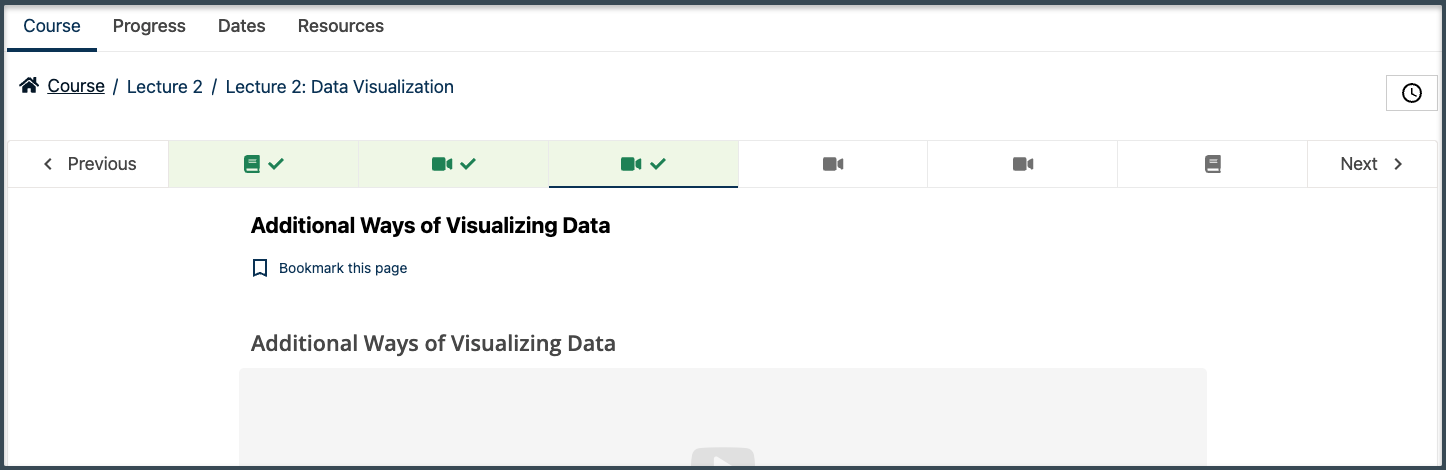This screenshot has width=1446, height=470.
Task: Click 'Lecture 2: Data Visualization' breadcrumb
Action: pyautogui.click(x=340, y=87)
